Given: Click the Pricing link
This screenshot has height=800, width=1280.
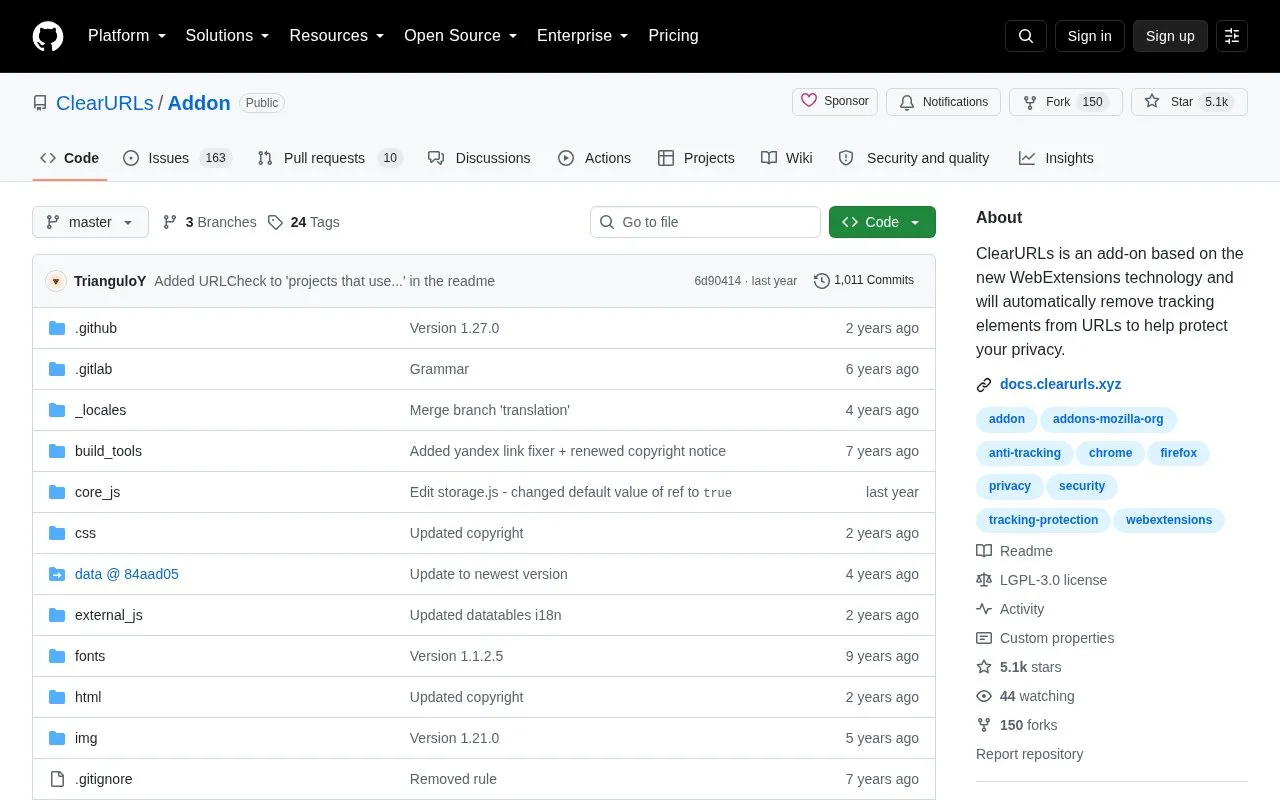Looking at the screenshot, I should coord(673,36).
